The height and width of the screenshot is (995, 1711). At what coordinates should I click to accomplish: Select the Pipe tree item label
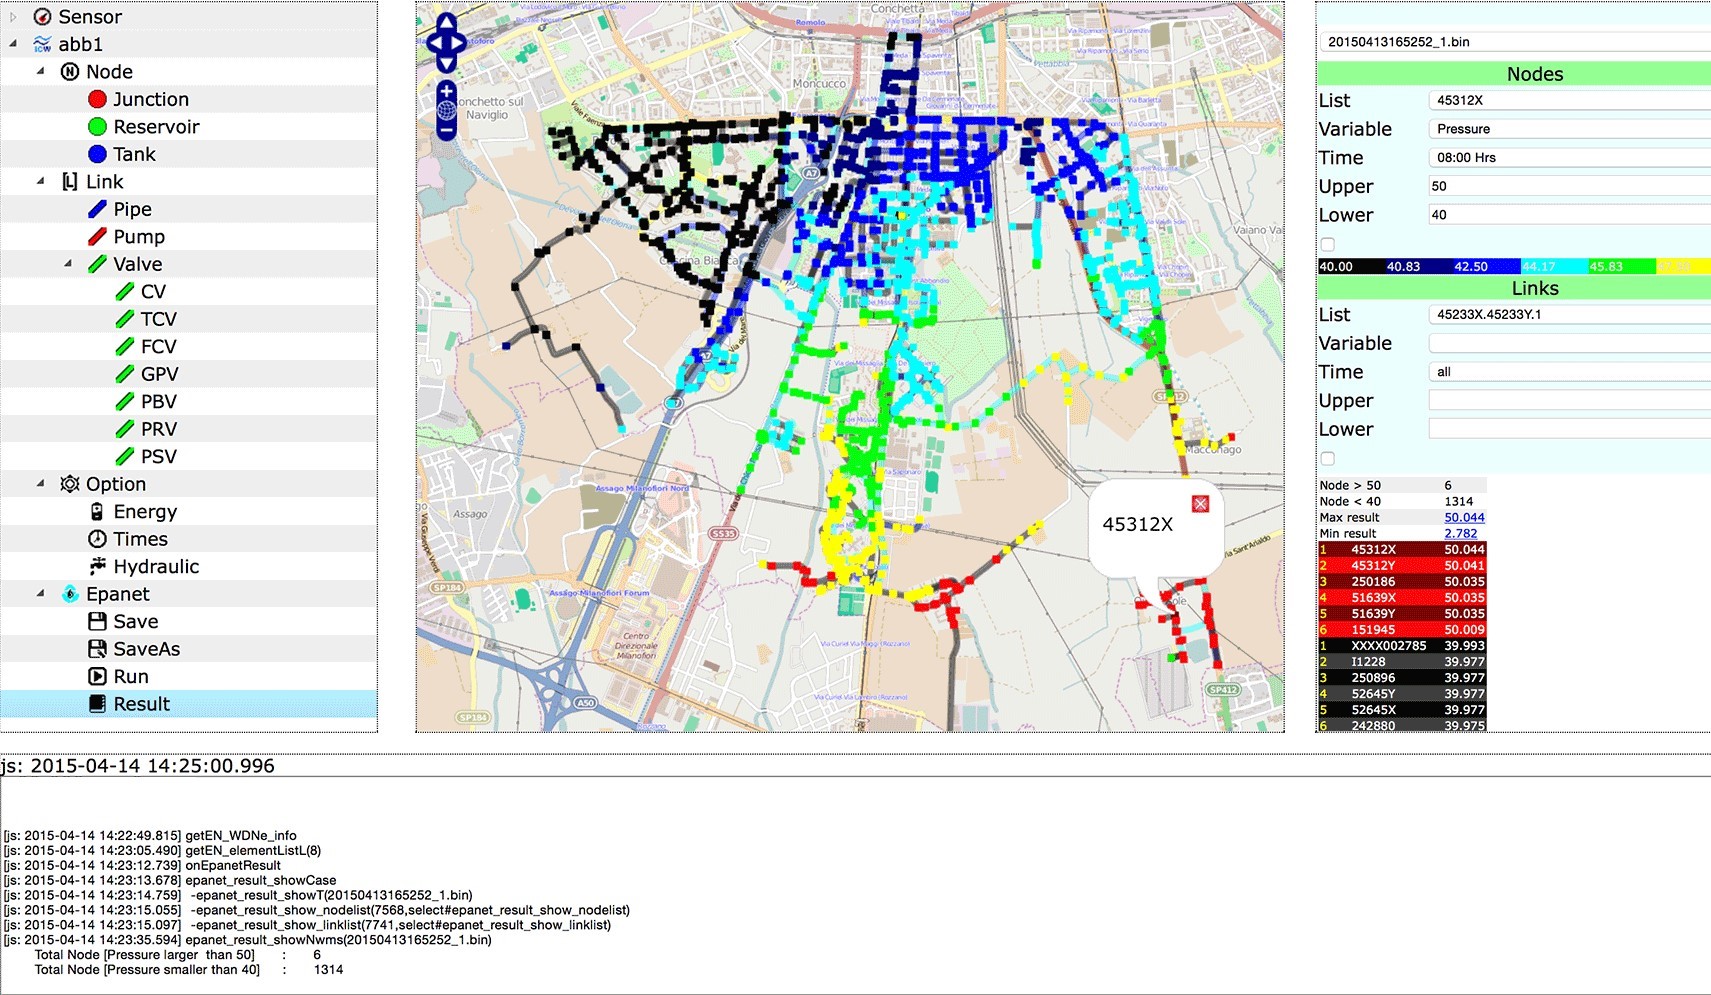click(132, 209)
